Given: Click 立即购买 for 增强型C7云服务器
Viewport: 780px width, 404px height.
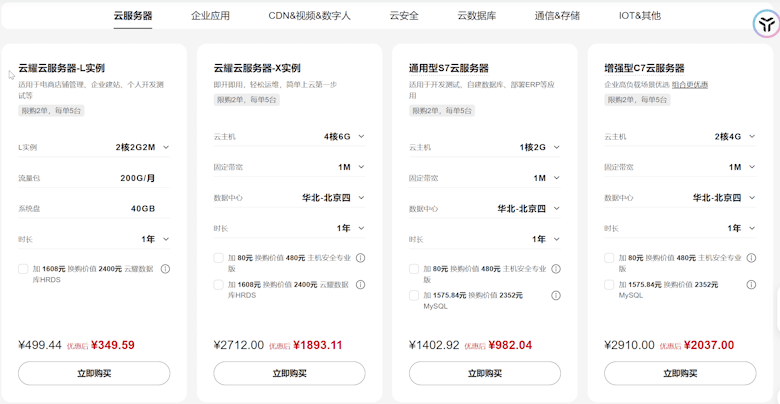Looking at the screenshot, I should pyautogui.click(x=680, y=373).
